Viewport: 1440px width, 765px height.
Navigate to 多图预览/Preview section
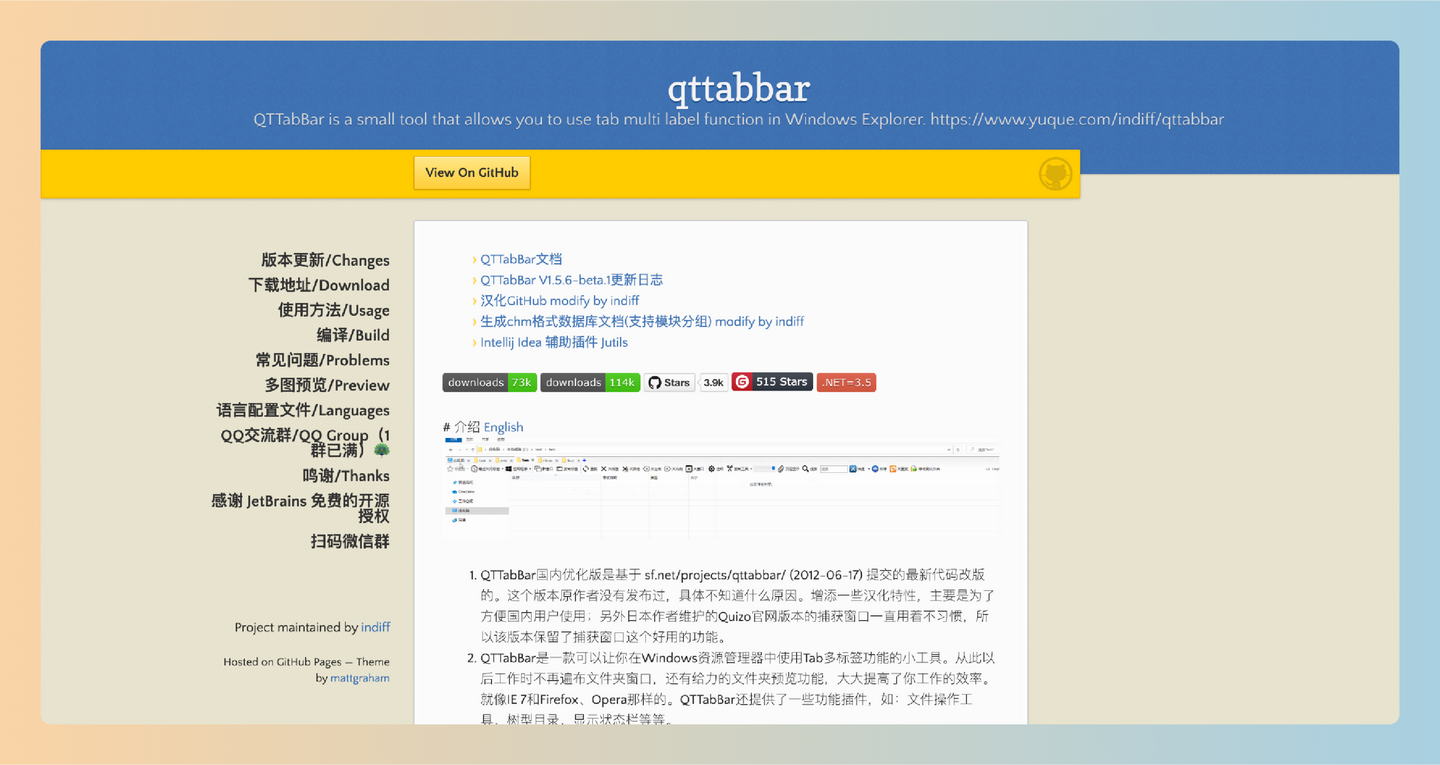[327, 385]
